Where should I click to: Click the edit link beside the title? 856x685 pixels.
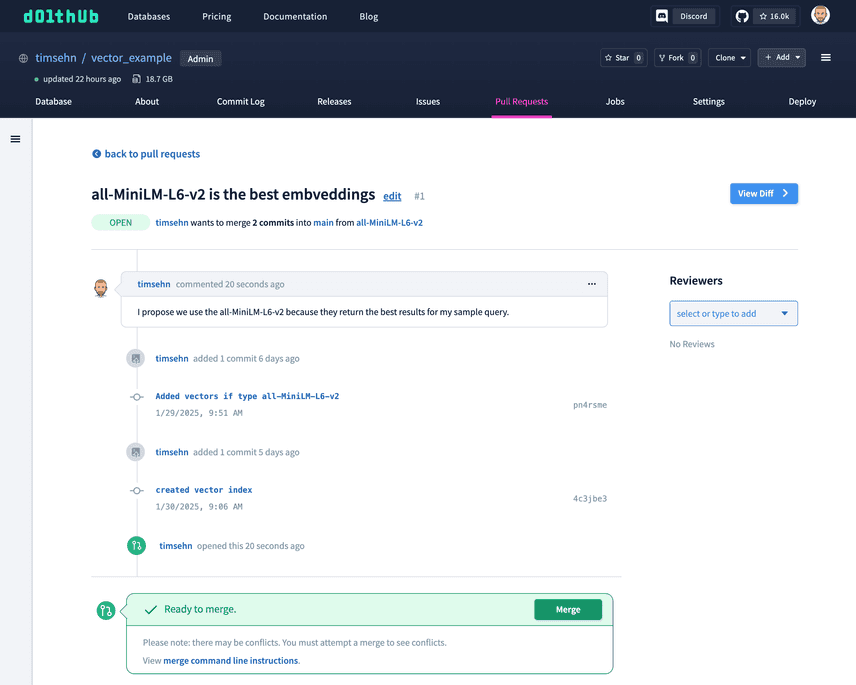pyautogui.click(x=392, y=196)
